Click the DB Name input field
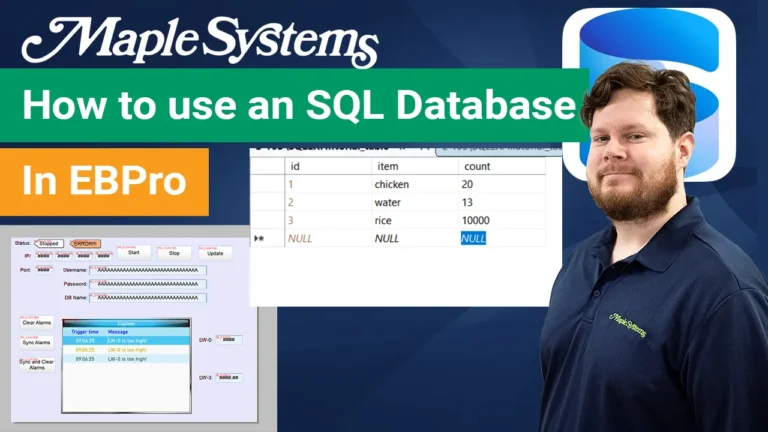This screenshot has width=768, height=432. point(148,297)
